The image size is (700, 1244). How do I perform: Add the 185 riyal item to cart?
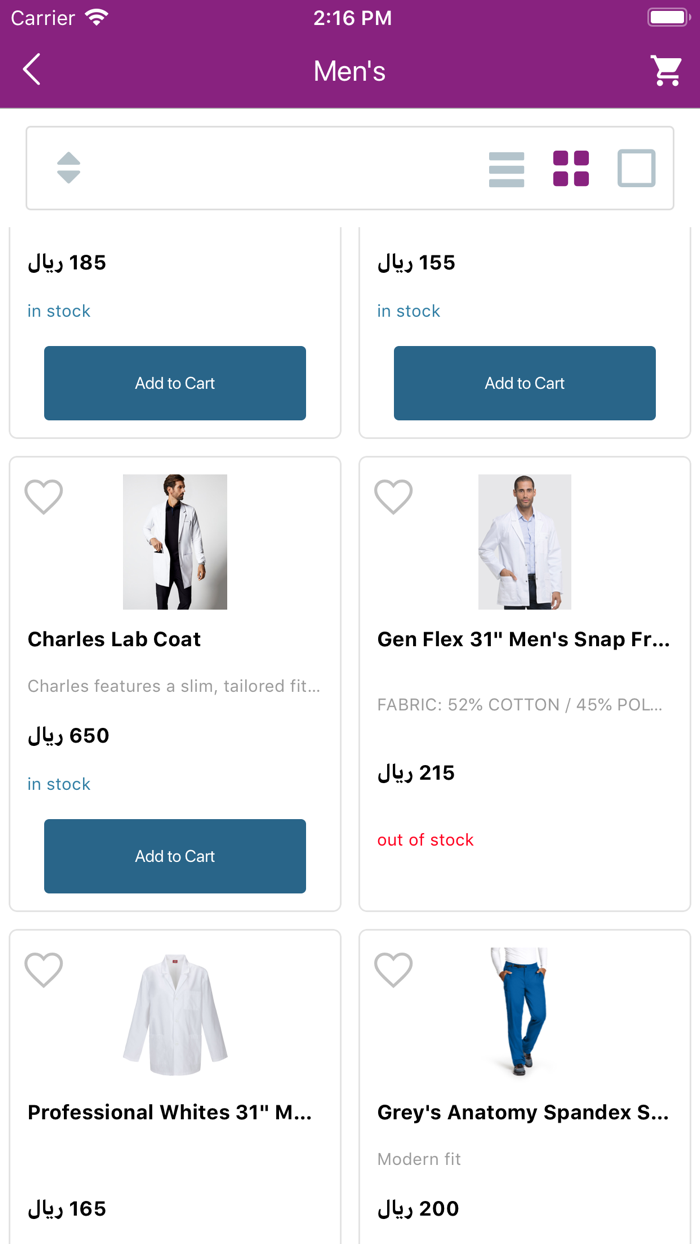click(175, 383)
